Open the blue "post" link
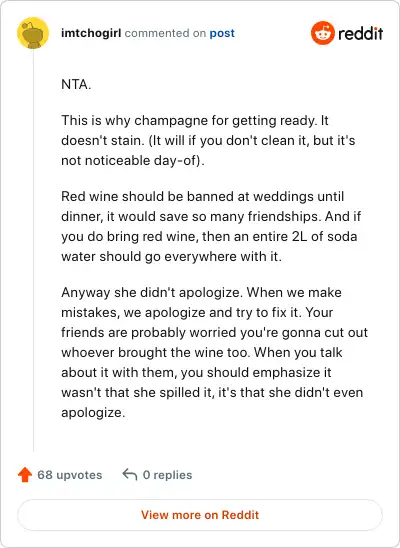 [222, 34]
